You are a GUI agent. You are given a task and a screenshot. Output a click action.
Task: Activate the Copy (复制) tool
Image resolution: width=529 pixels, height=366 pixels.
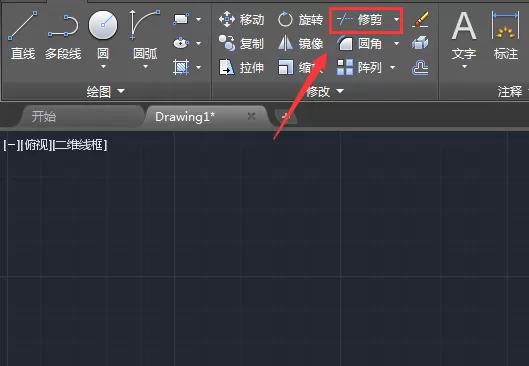[x=241, y=44]
